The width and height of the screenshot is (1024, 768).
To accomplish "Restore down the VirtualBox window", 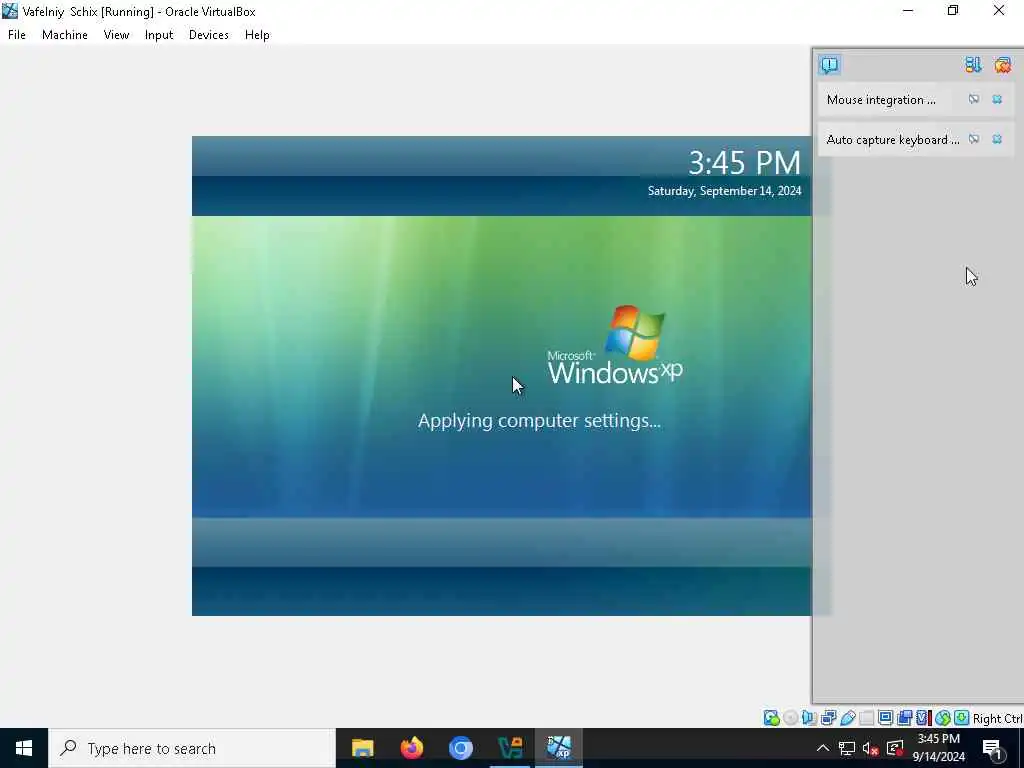I will coord(953,10).
